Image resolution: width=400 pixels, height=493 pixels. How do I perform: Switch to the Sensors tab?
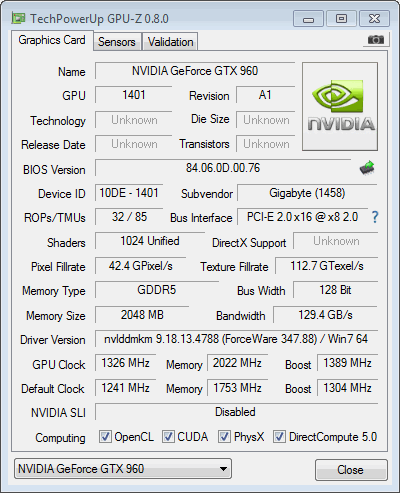tap(117, 42)
